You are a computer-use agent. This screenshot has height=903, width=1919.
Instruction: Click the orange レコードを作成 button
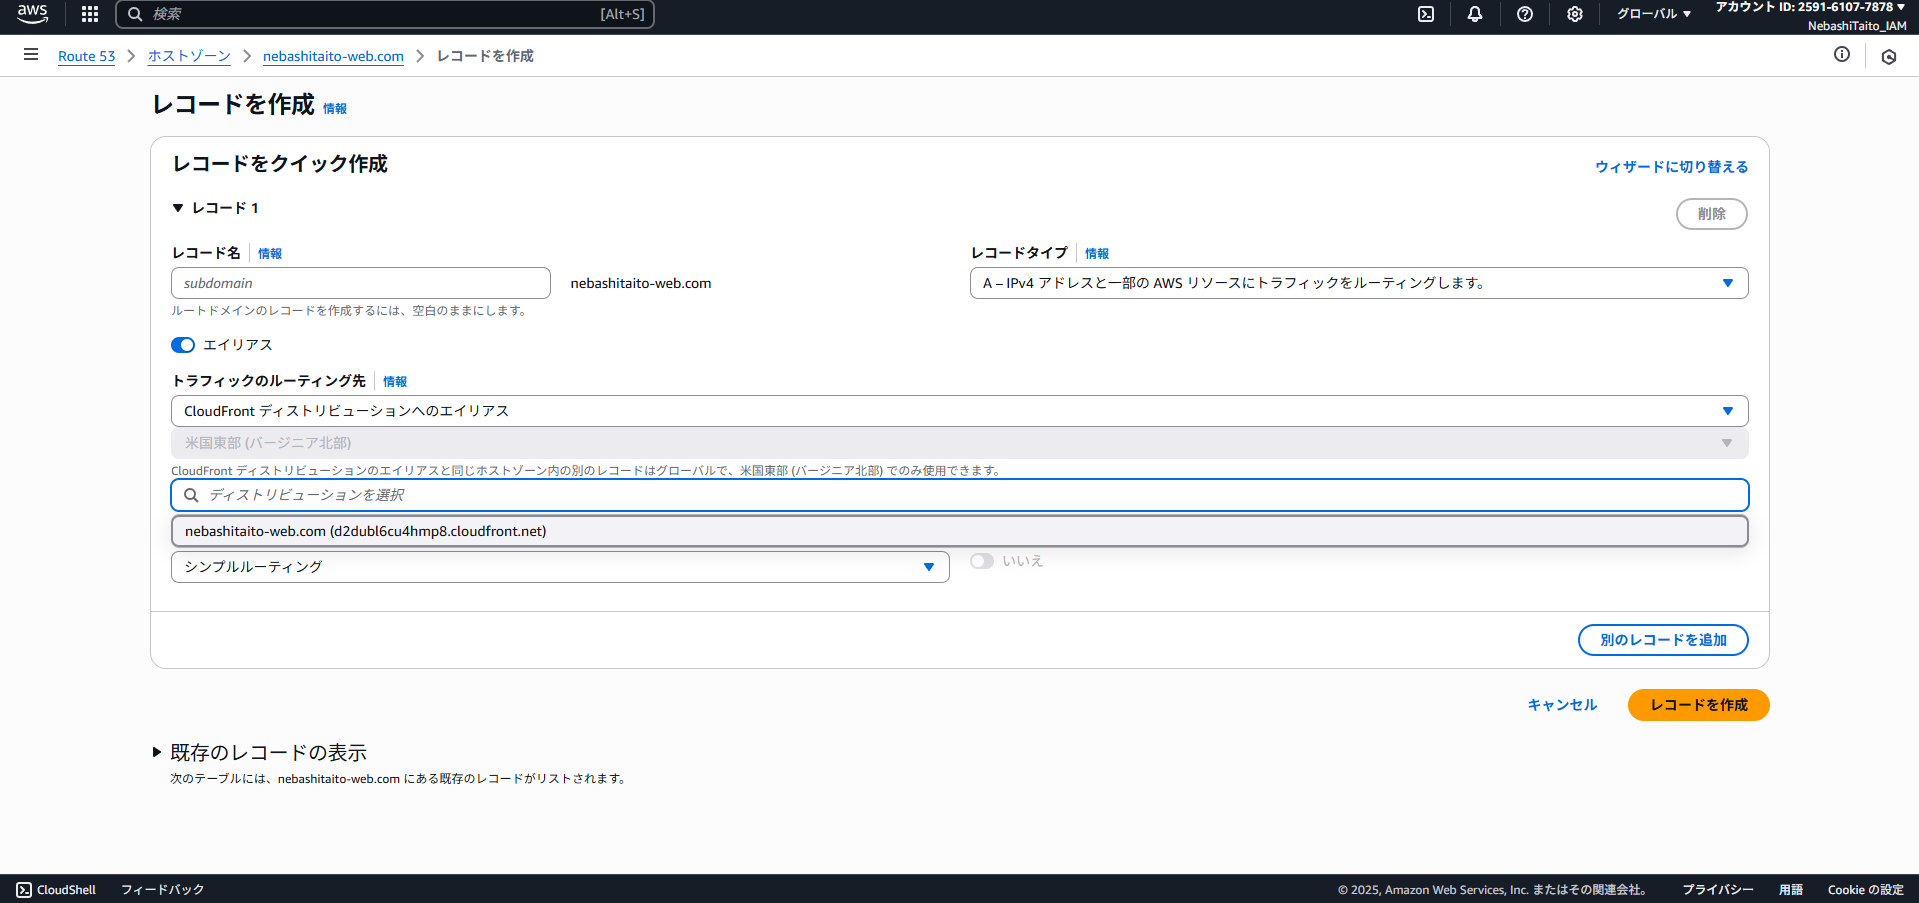tap(1699, 705)
